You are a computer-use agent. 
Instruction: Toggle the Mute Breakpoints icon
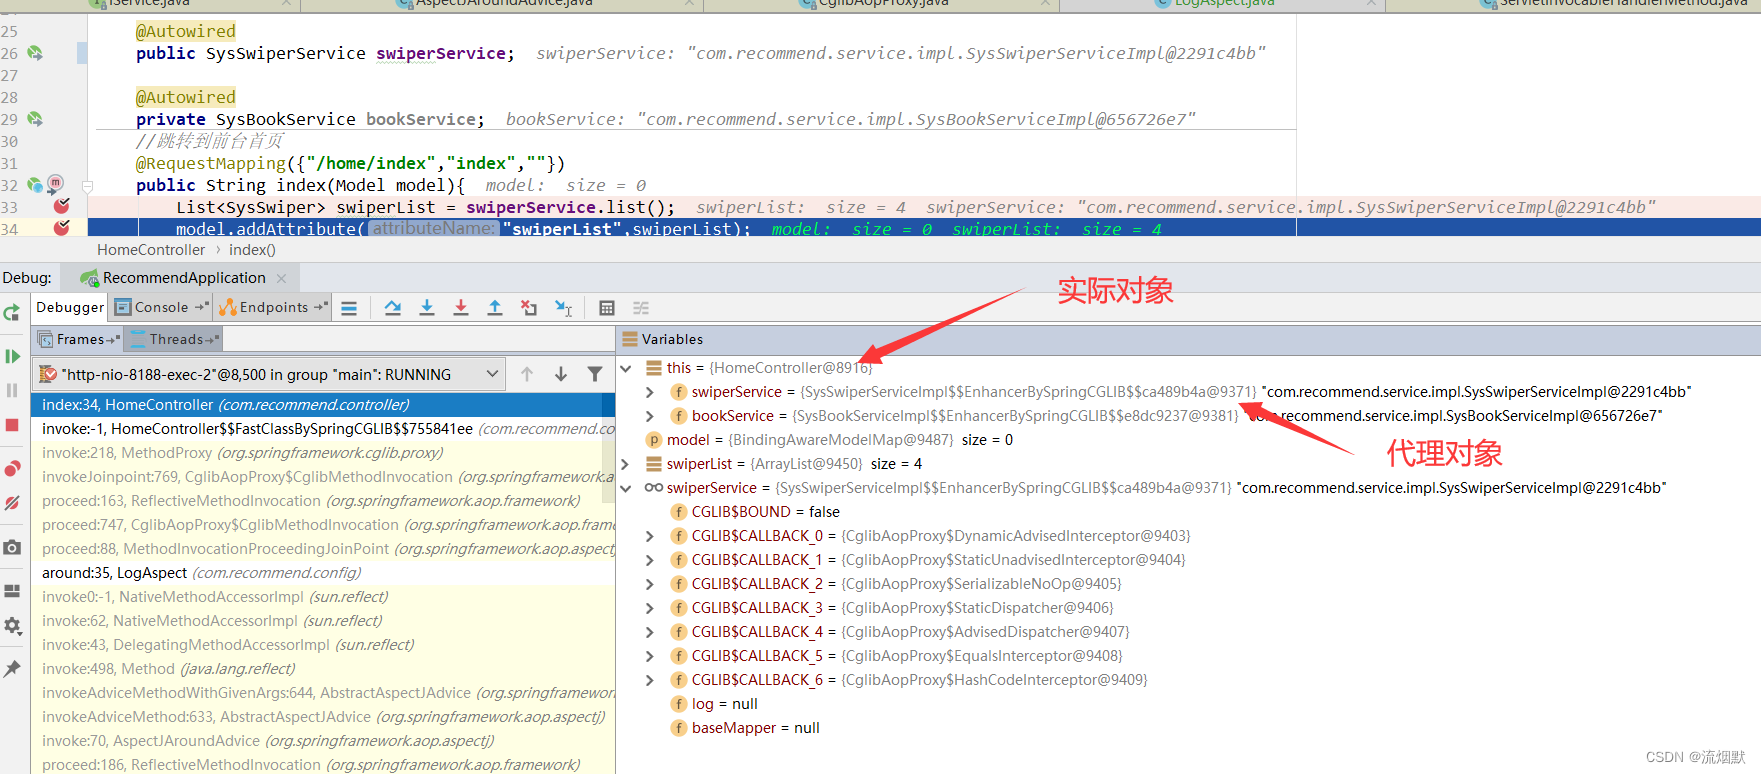(x=12, y=503)
